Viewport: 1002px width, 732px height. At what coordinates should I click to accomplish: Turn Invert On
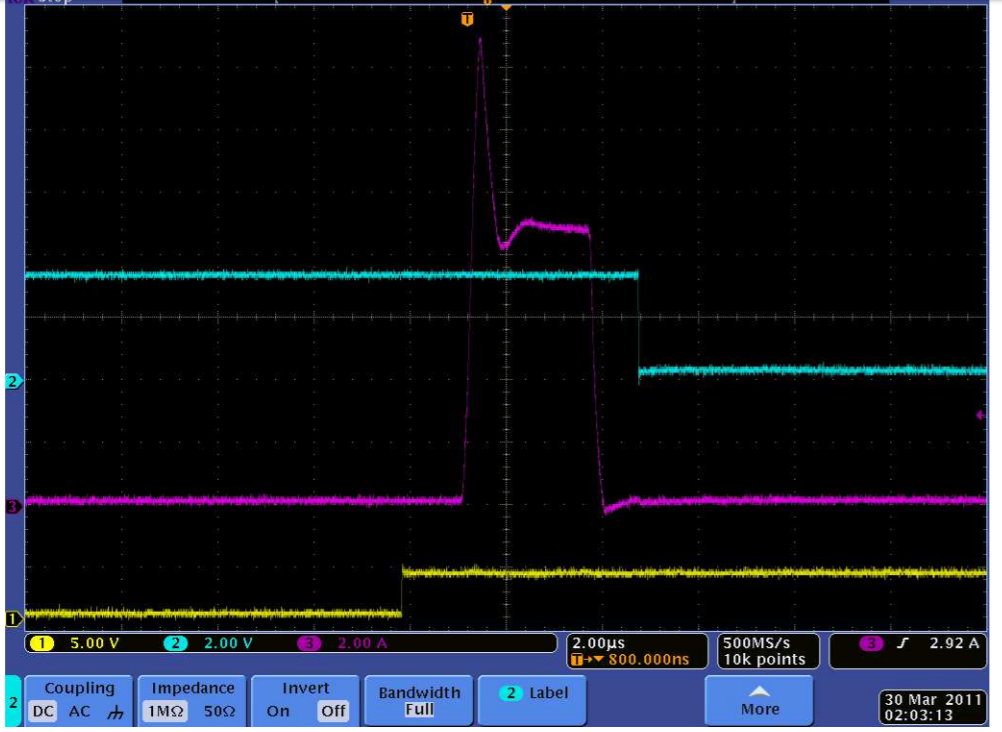[x=278, y=711]
